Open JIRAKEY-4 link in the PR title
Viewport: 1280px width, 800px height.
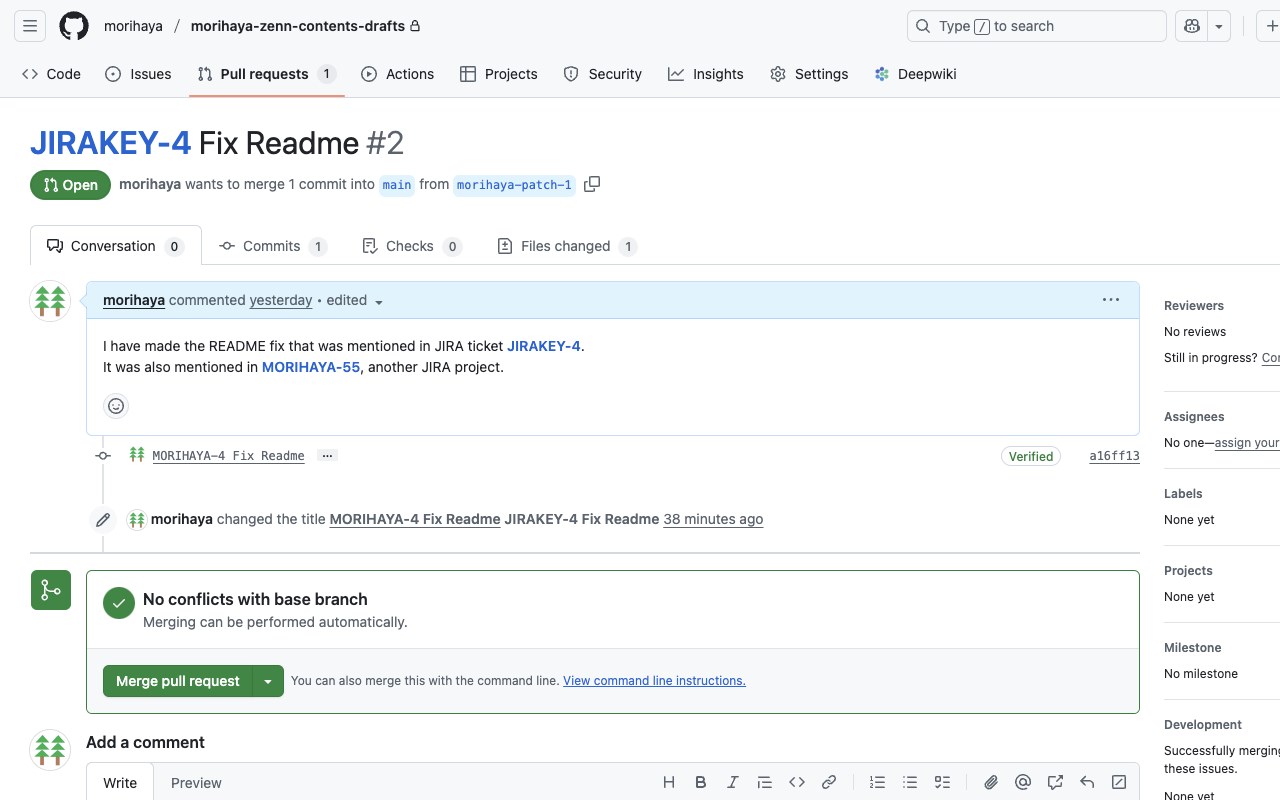pos(110,143)
